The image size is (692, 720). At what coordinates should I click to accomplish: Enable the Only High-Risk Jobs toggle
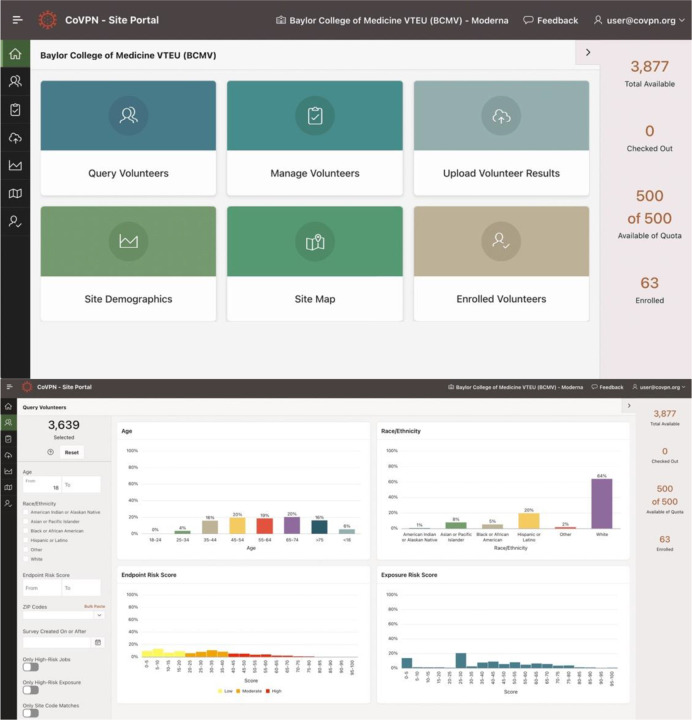30,667
